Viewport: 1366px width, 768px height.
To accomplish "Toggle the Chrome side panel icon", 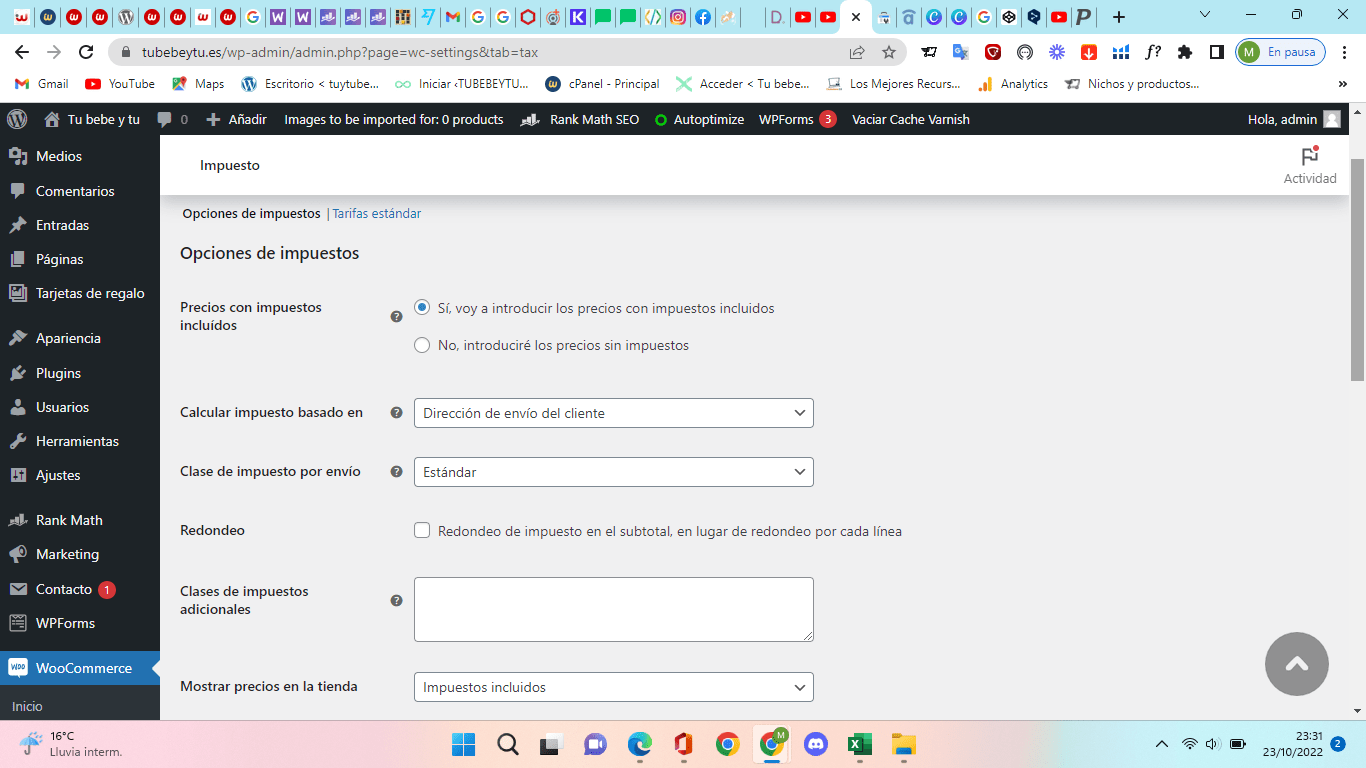I will coord(1217,52).
